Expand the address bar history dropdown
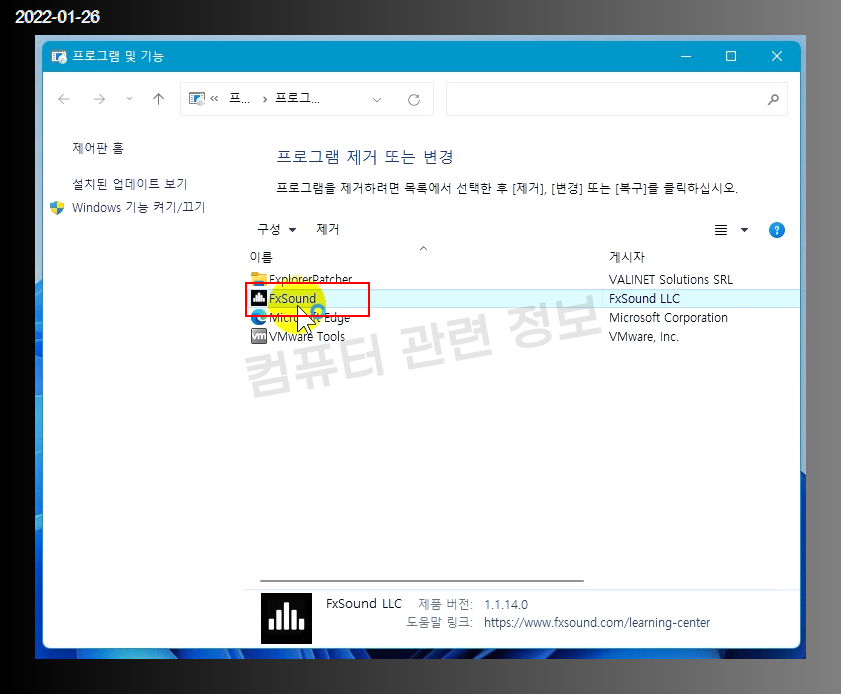Viewport: 841px width, 694px height. coord(377,100)
